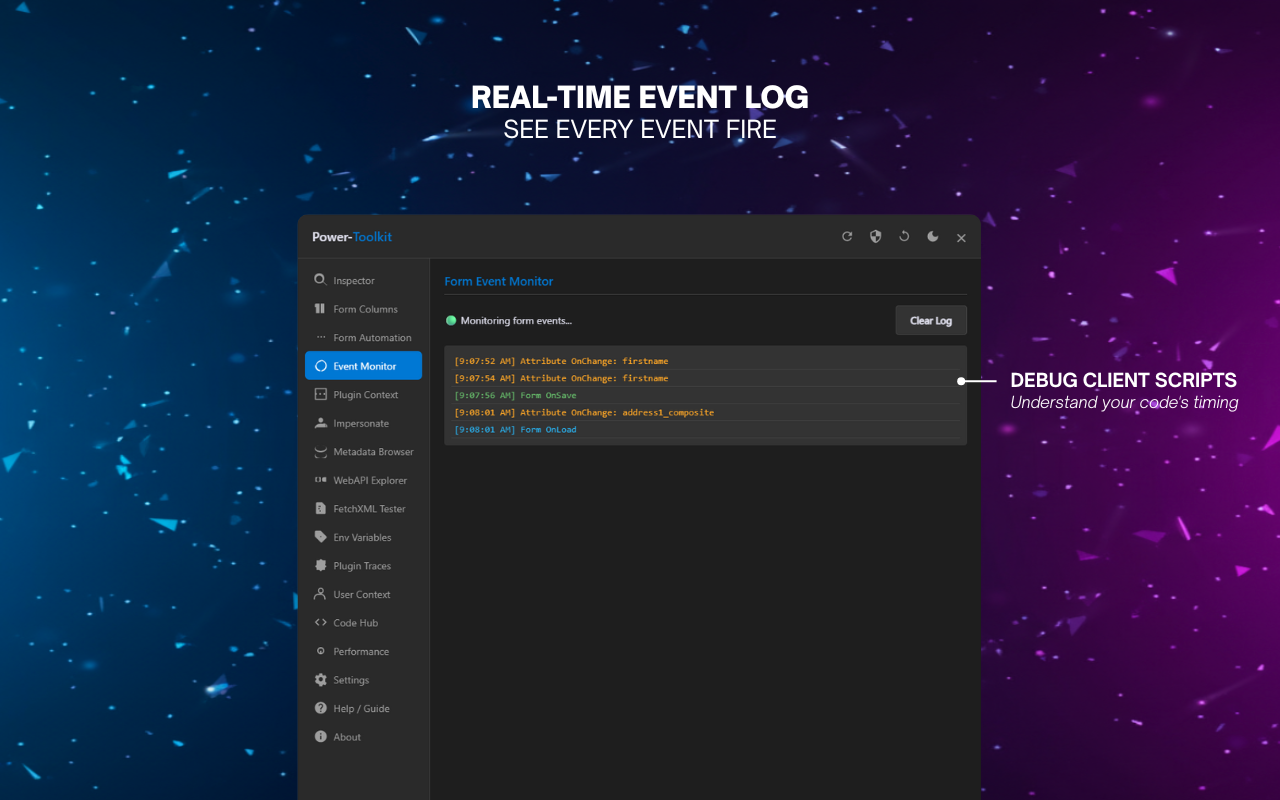Open Plugin Context via its panel icon
Image resolution: width=1280 pixels, height=800 pixels.
(320, 394)
